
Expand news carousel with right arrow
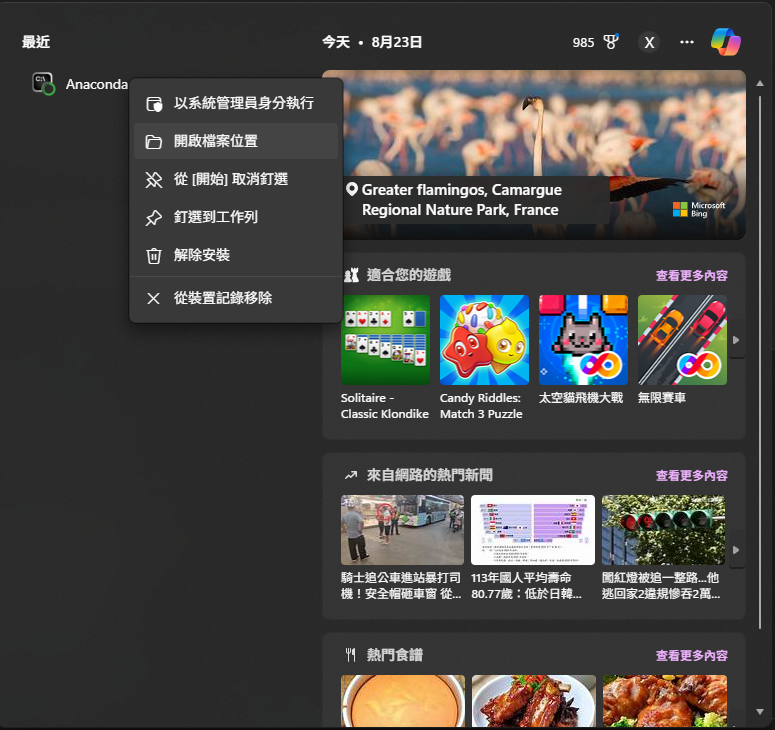pos(736,550)
